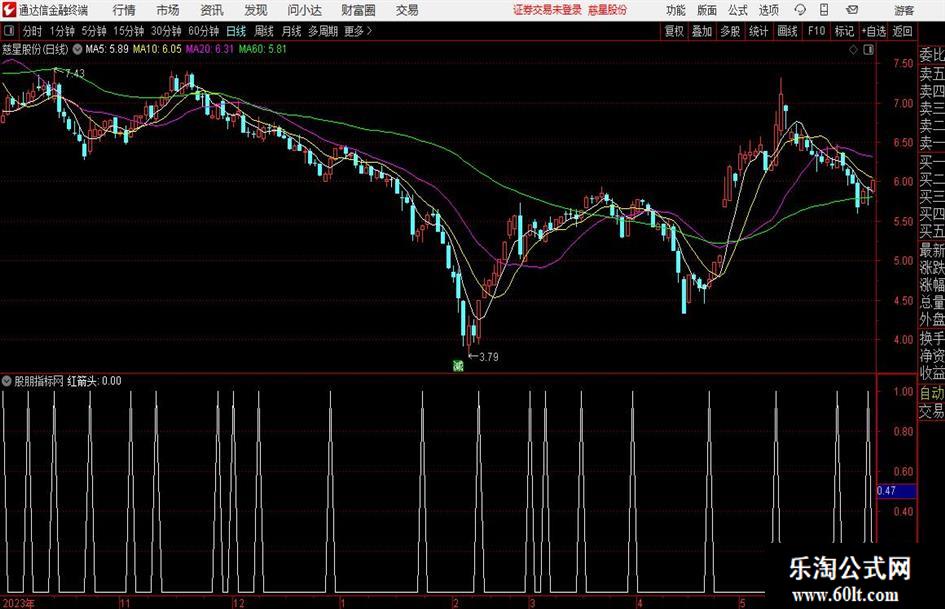Open the 问小达 menu
Screen dimensions: 945x609
tap(304, 10)
